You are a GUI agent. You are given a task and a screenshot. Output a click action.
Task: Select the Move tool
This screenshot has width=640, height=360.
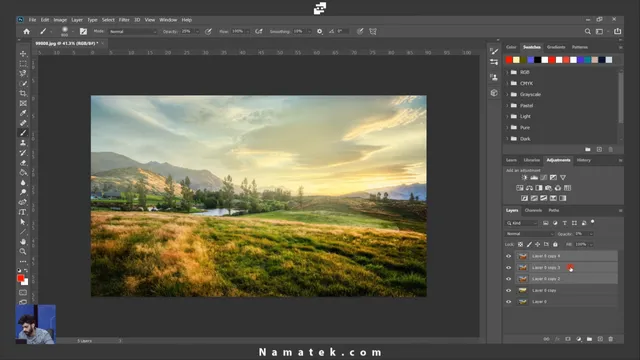[23, 53]
